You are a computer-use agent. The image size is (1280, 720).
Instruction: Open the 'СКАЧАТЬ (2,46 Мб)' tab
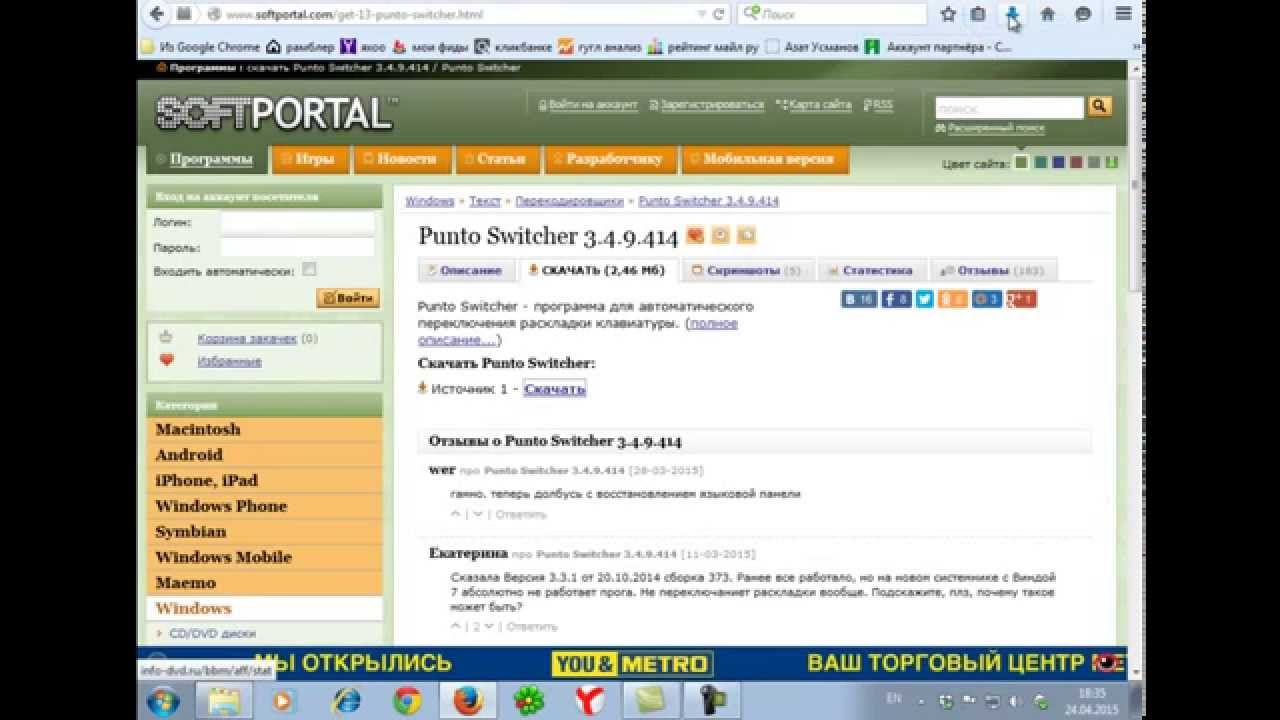tap(598, 270)
